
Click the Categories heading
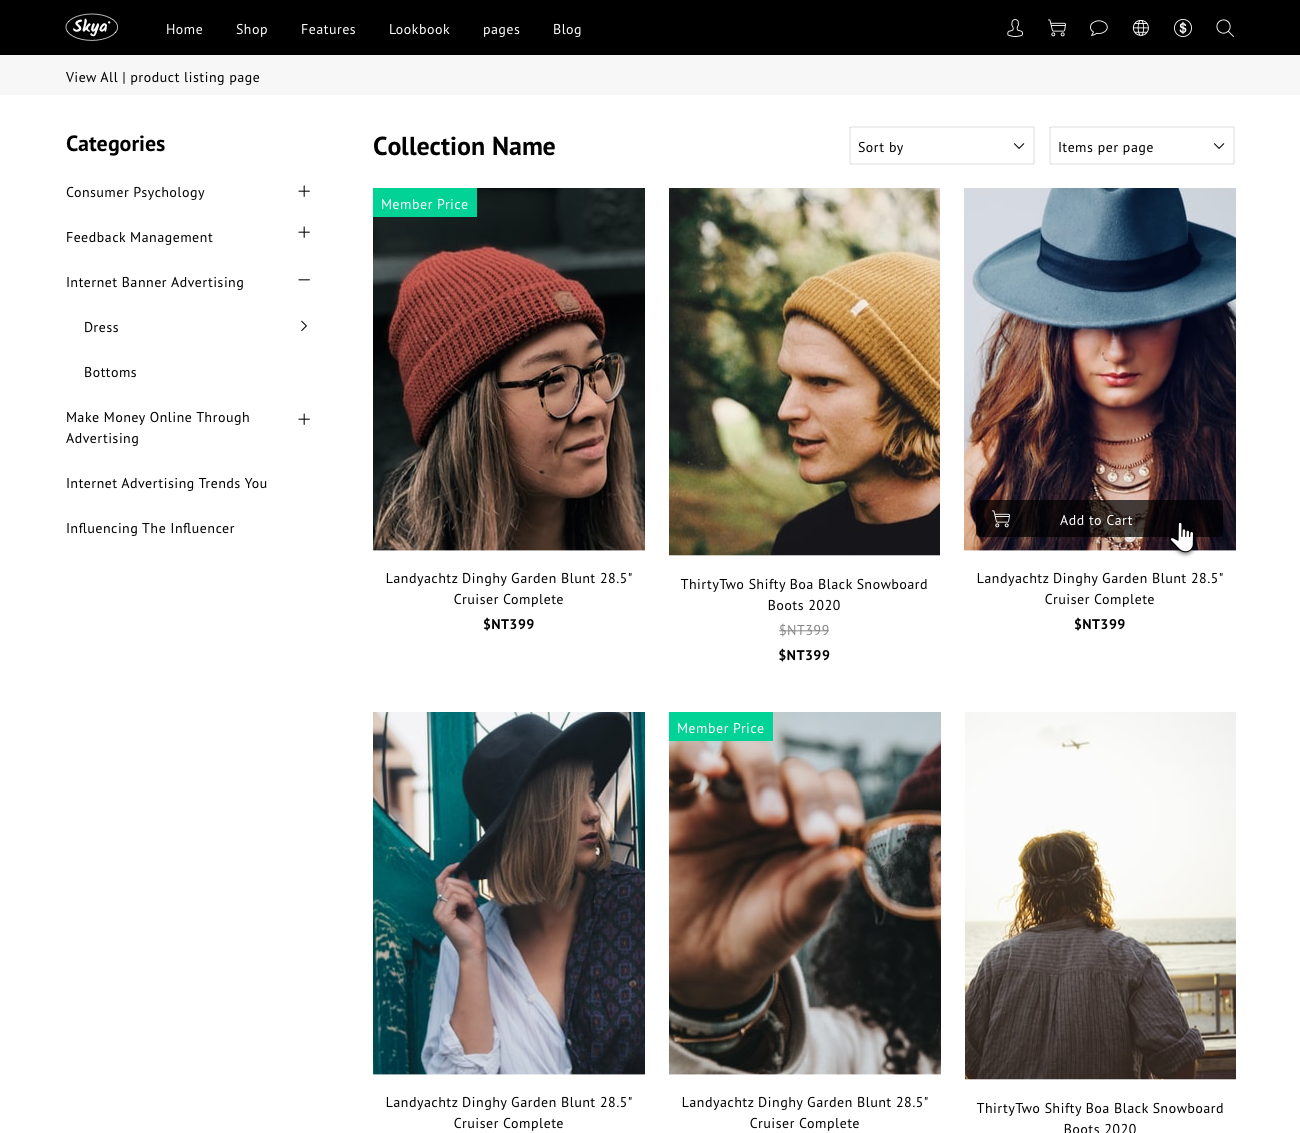(x=116, y=144)
